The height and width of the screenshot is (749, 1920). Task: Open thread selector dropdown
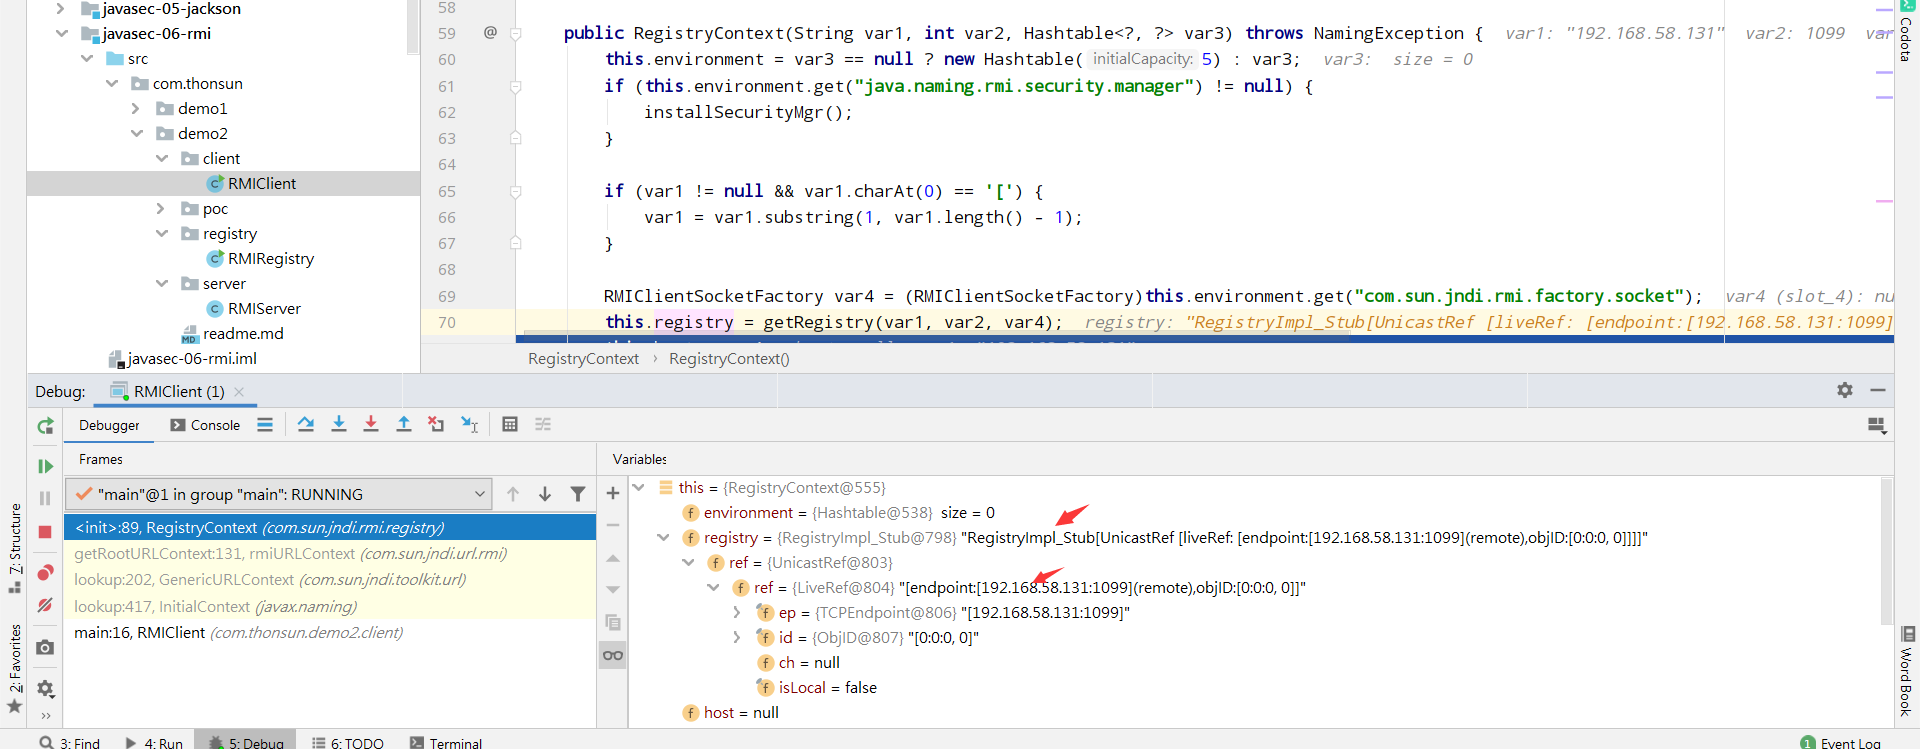pyautogui.click(x=278, y=494)
